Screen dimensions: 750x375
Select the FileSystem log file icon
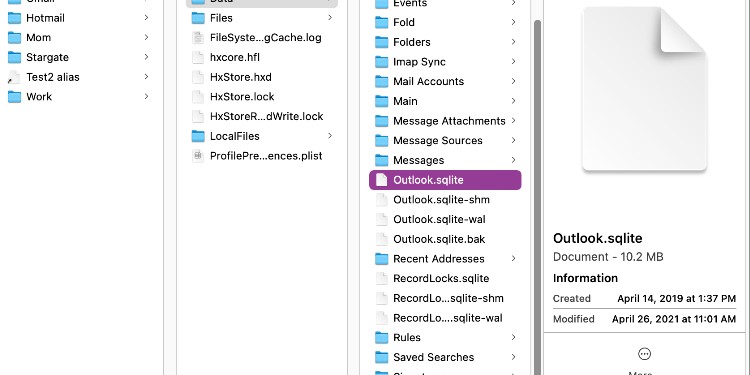pos(198,38)
